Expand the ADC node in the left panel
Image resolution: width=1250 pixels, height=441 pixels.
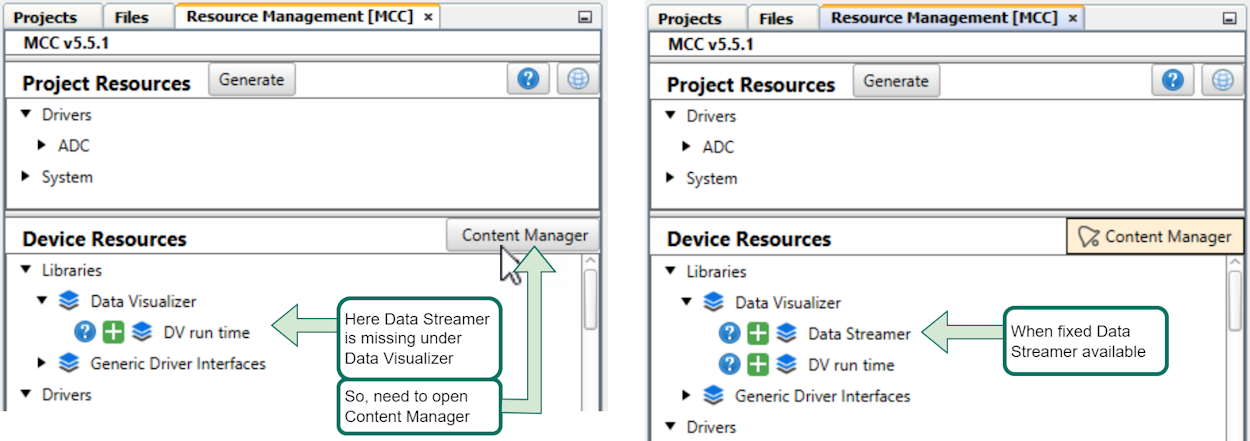(42, 146)
